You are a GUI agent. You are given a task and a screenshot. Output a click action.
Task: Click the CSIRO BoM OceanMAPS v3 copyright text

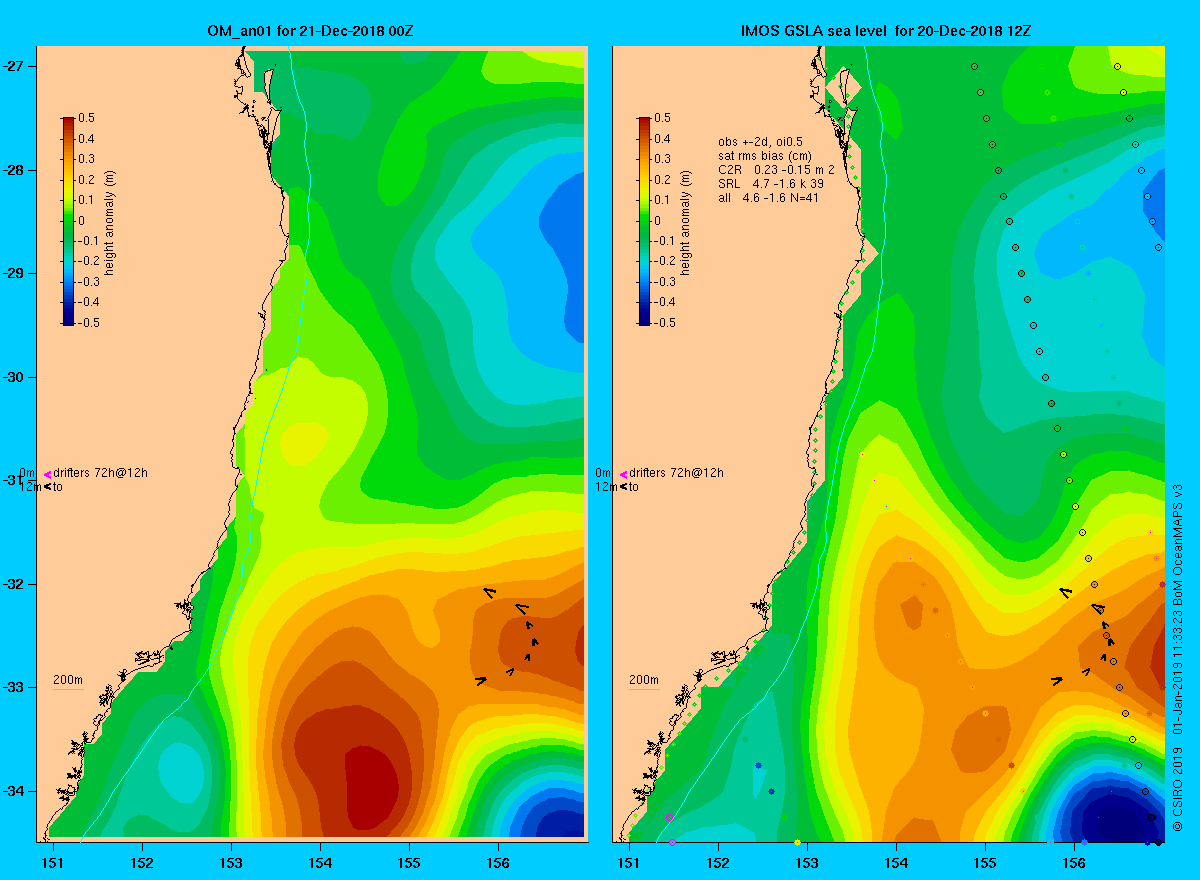[x=1177, y=660]
